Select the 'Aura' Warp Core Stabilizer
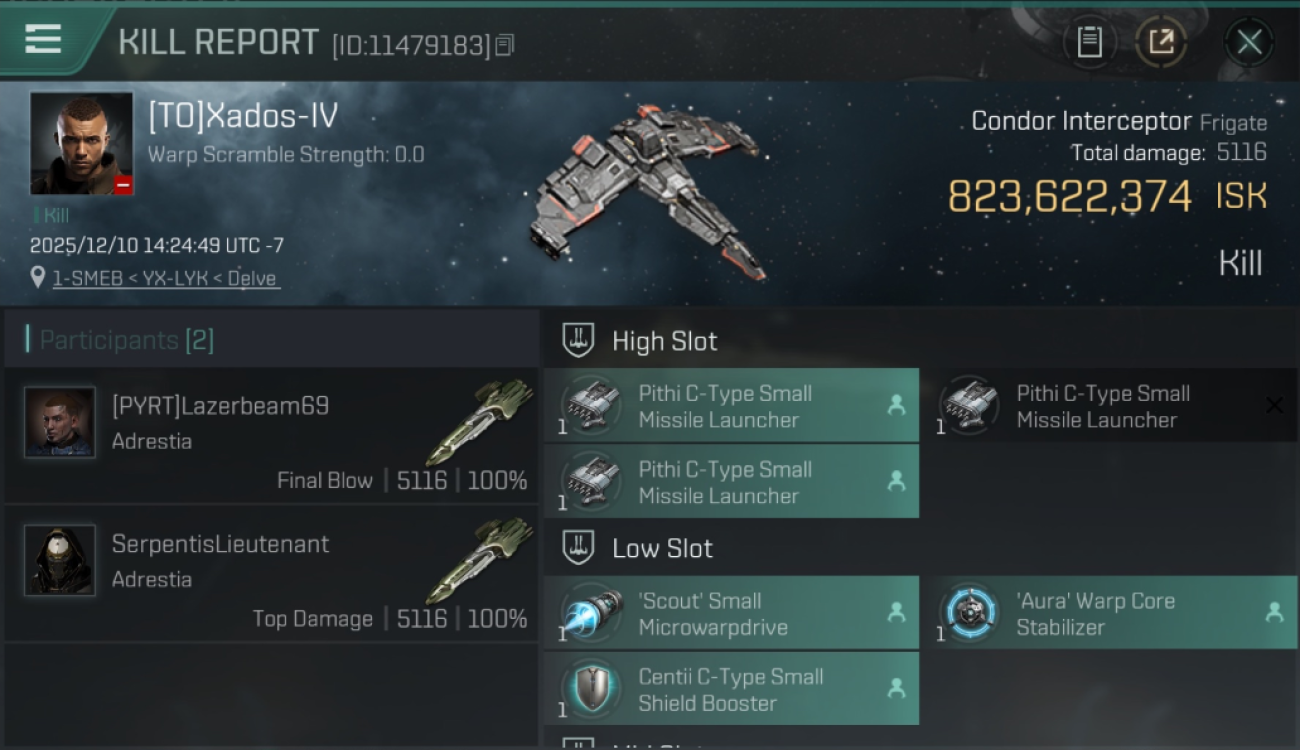Viewport: 1300px width, 750px height. coord(1110,613)
